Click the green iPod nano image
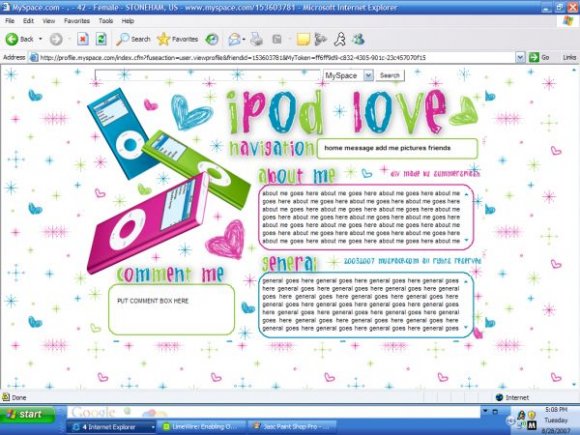 196,168
